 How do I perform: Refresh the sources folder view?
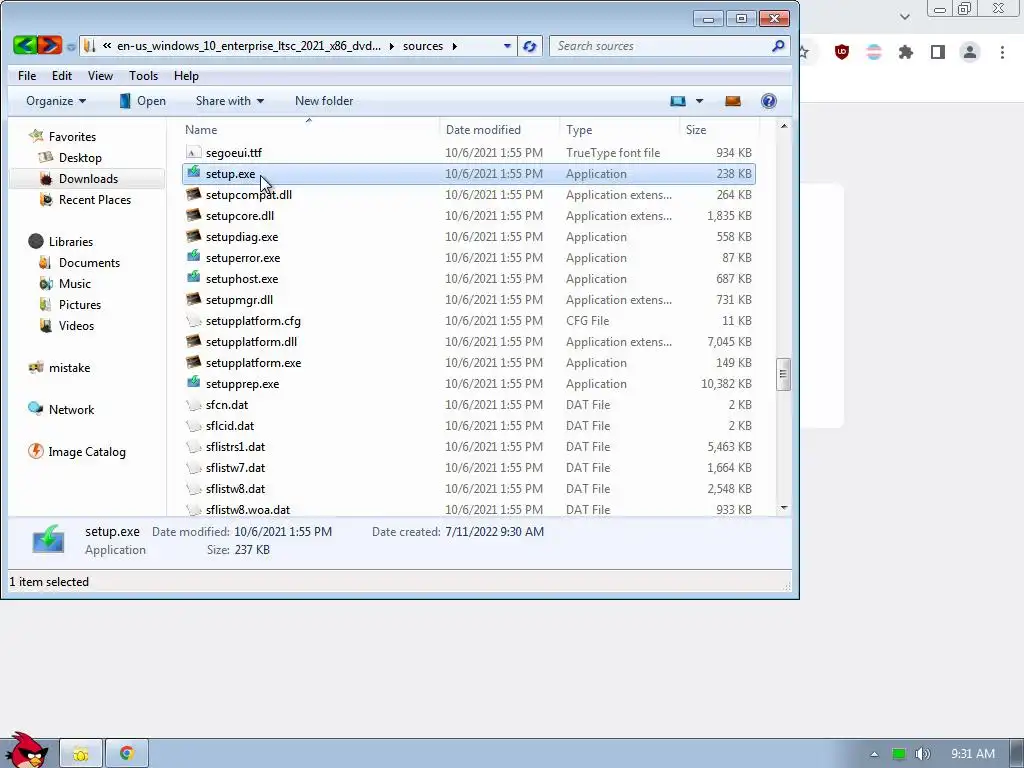pyautogui.click(x=529, y=46)
